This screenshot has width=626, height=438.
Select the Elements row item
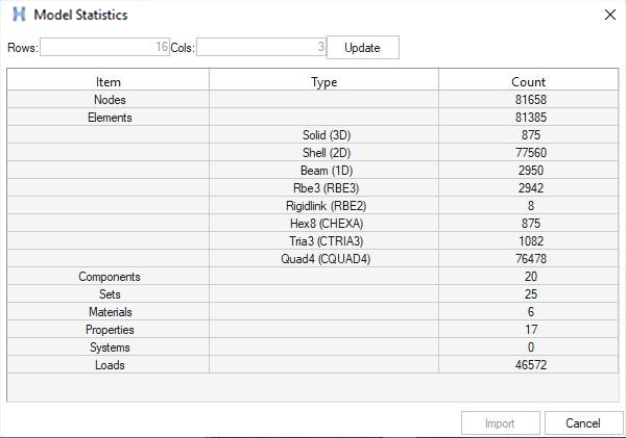click(108, 117)
